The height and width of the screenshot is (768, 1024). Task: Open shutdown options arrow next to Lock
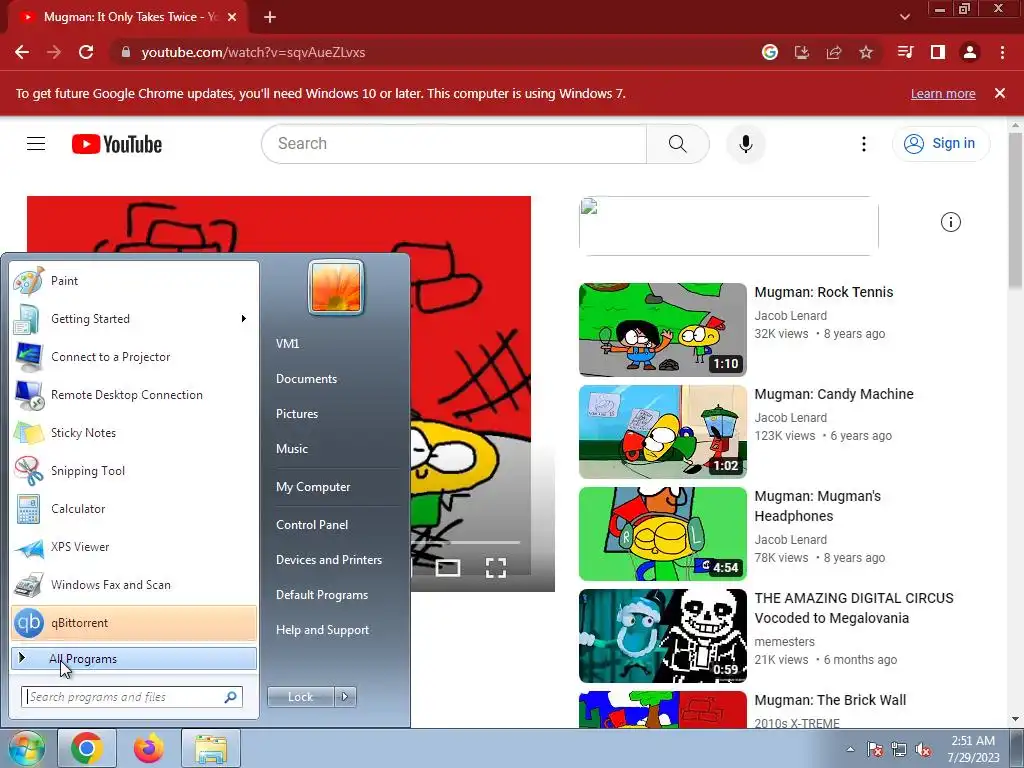[345, 697]
